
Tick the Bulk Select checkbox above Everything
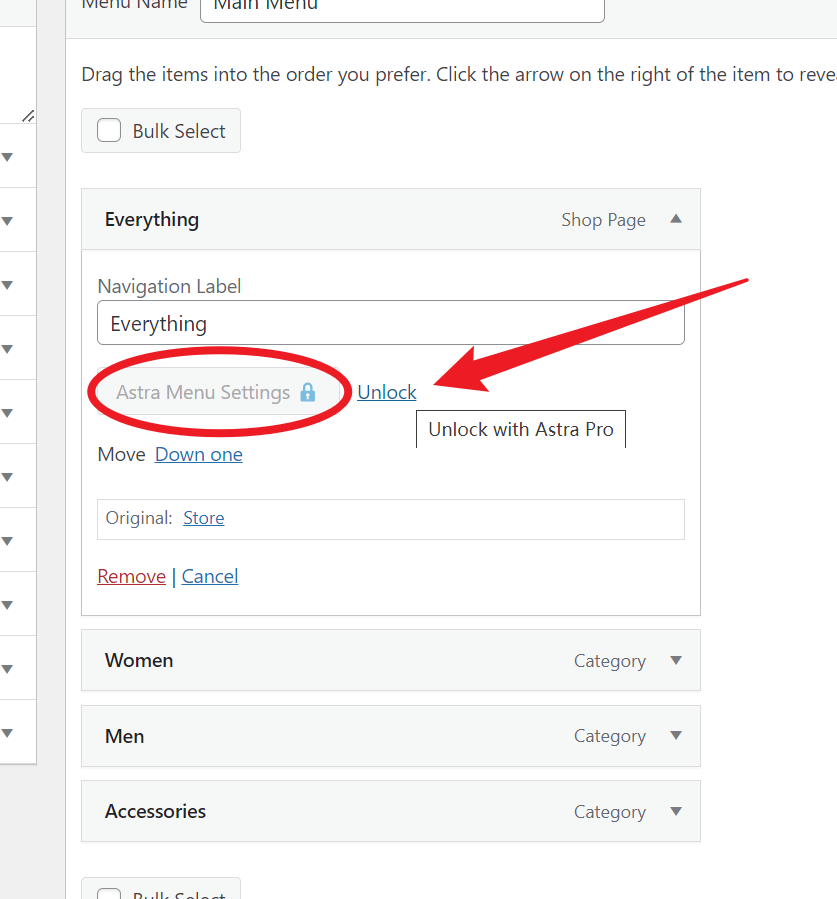(109, 131)
